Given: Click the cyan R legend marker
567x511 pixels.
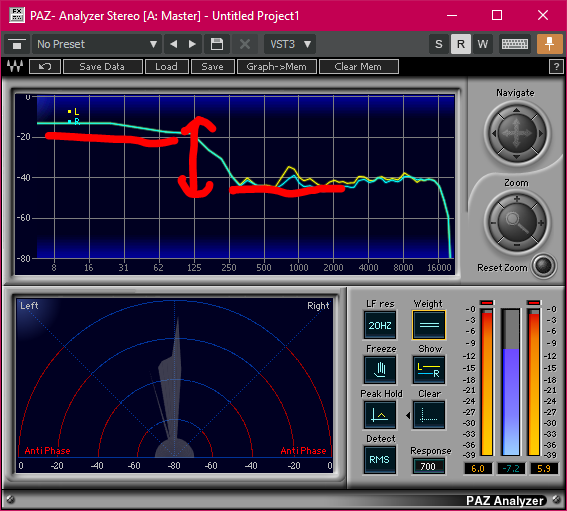Looking at the screenshot, I should pyautogui.click(x=69, y=122).
